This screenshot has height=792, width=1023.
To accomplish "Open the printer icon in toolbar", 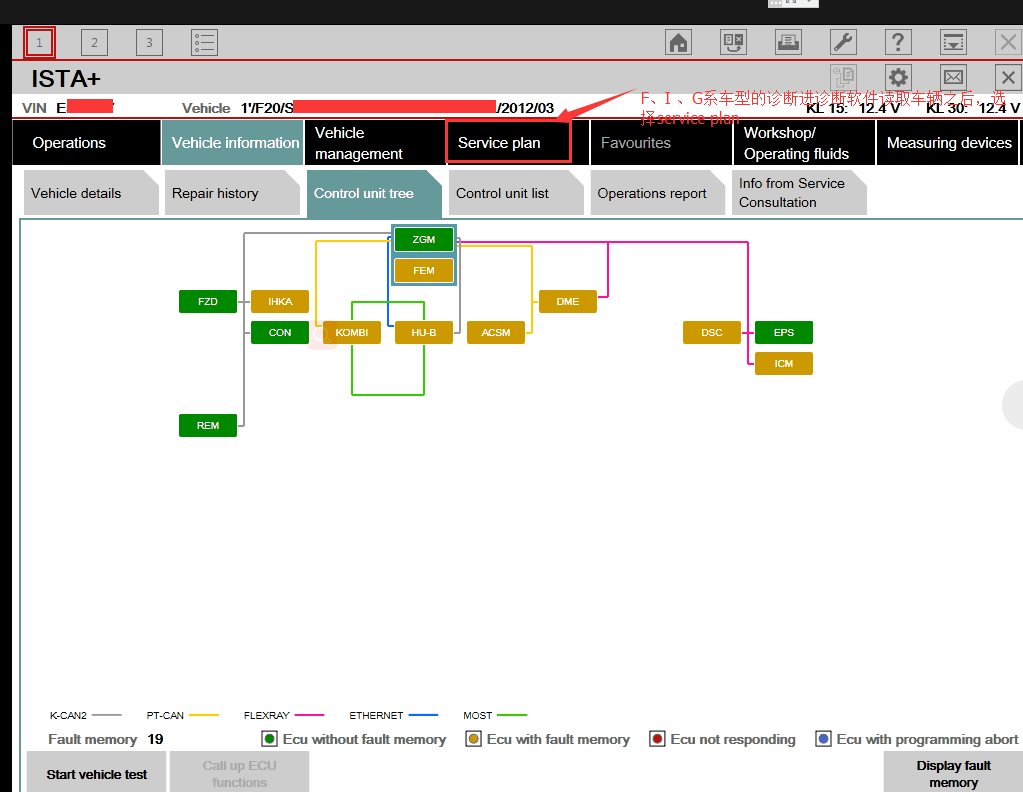I will pyautogui.click(x=788, y=42).
